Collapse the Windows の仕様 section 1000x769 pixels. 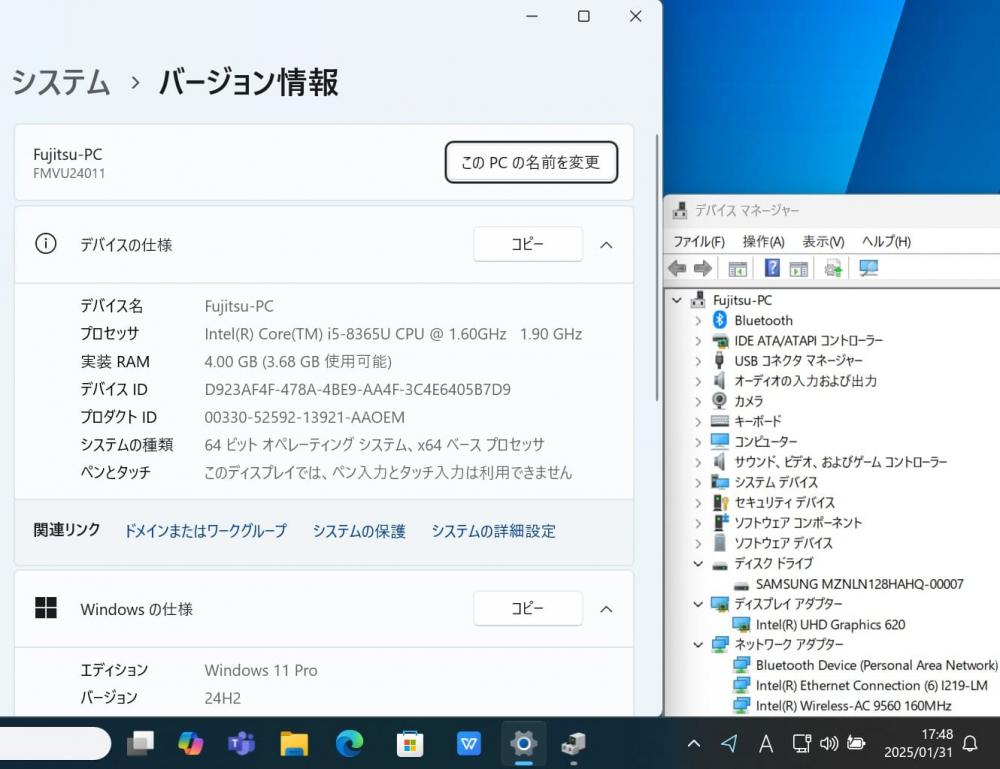607,610
